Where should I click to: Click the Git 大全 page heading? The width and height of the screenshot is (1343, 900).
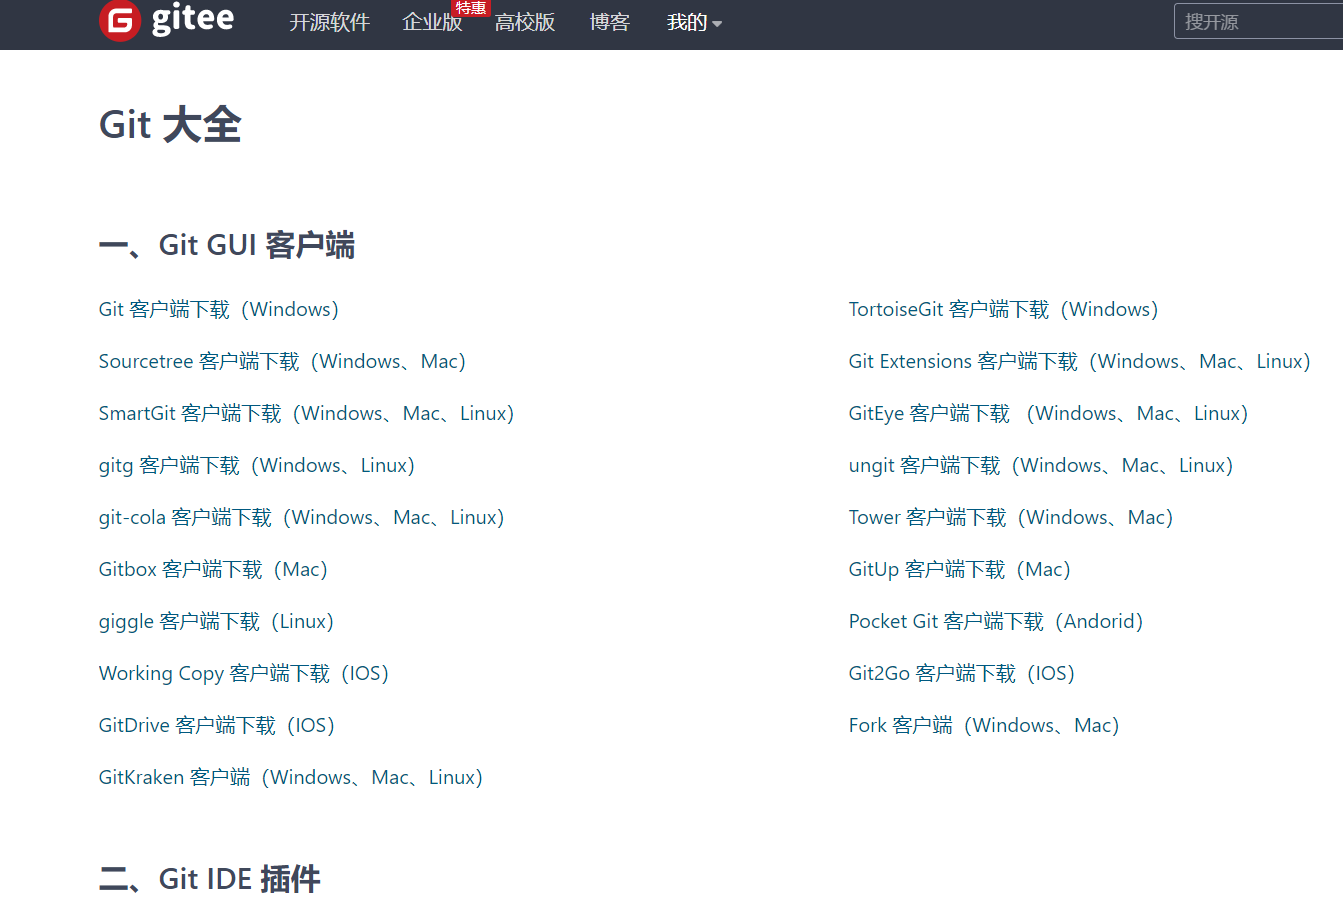[x=170, y=126]
